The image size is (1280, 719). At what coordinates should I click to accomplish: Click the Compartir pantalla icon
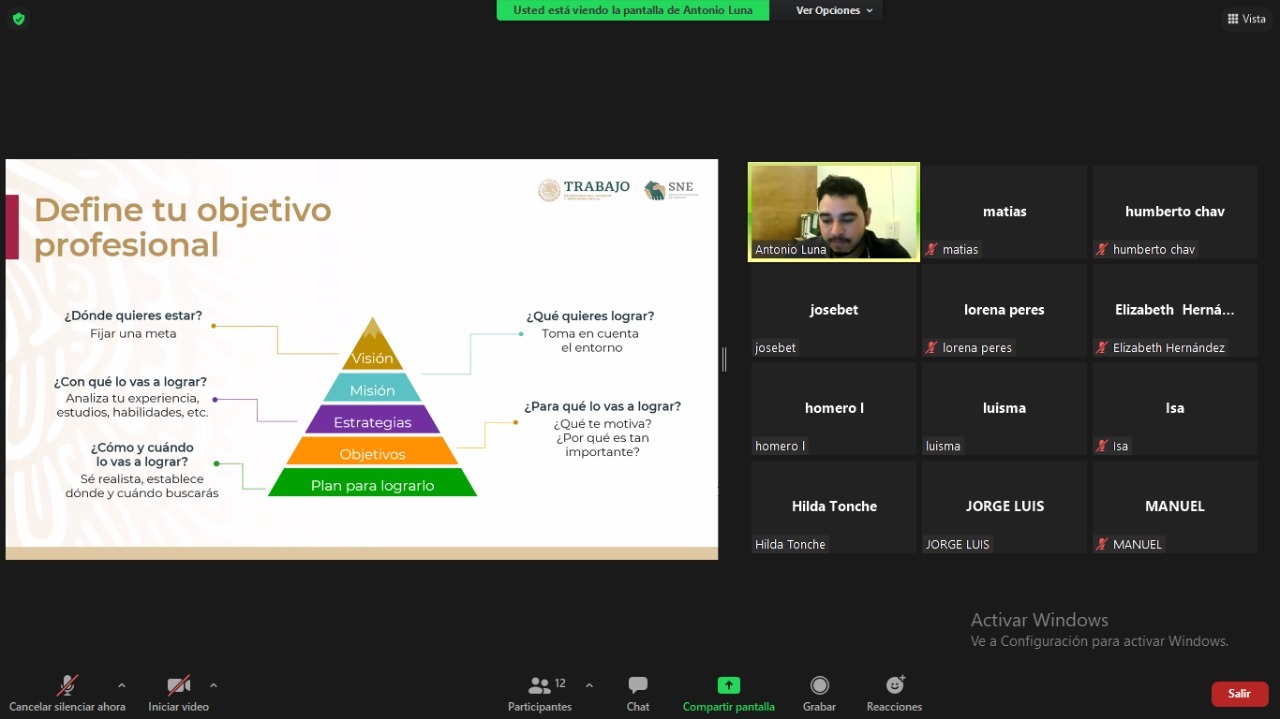728,686
